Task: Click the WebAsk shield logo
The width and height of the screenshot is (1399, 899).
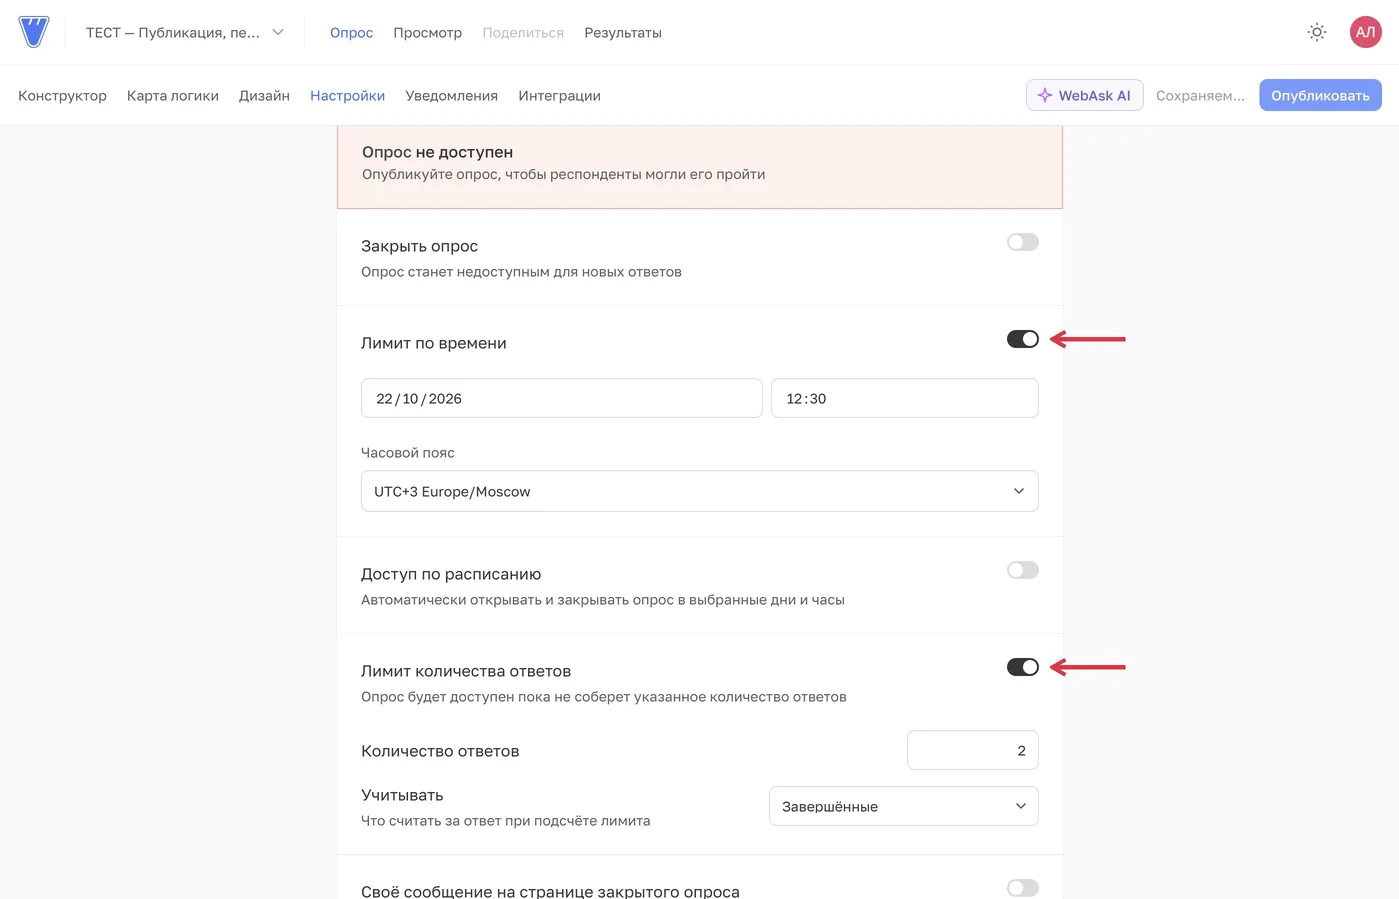Action: point(34,32)
